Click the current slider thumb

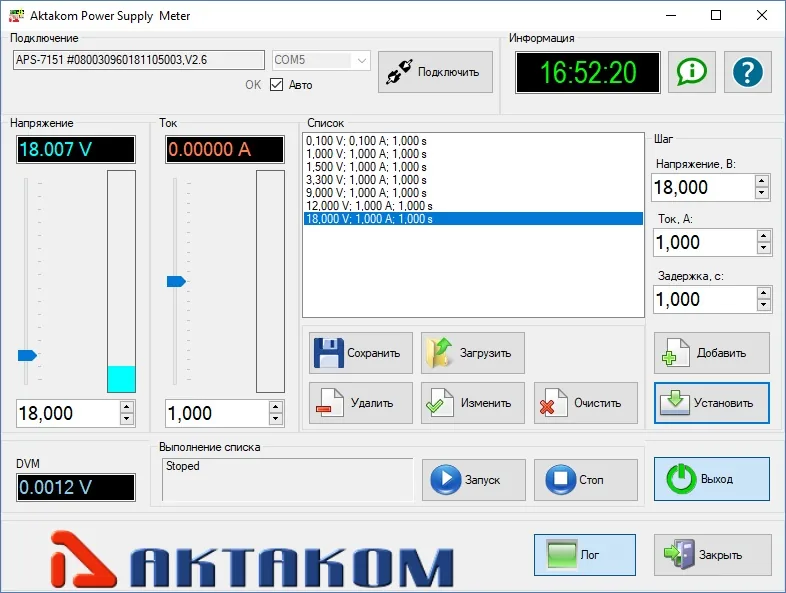pyautogui.click(x=176, y=282)
